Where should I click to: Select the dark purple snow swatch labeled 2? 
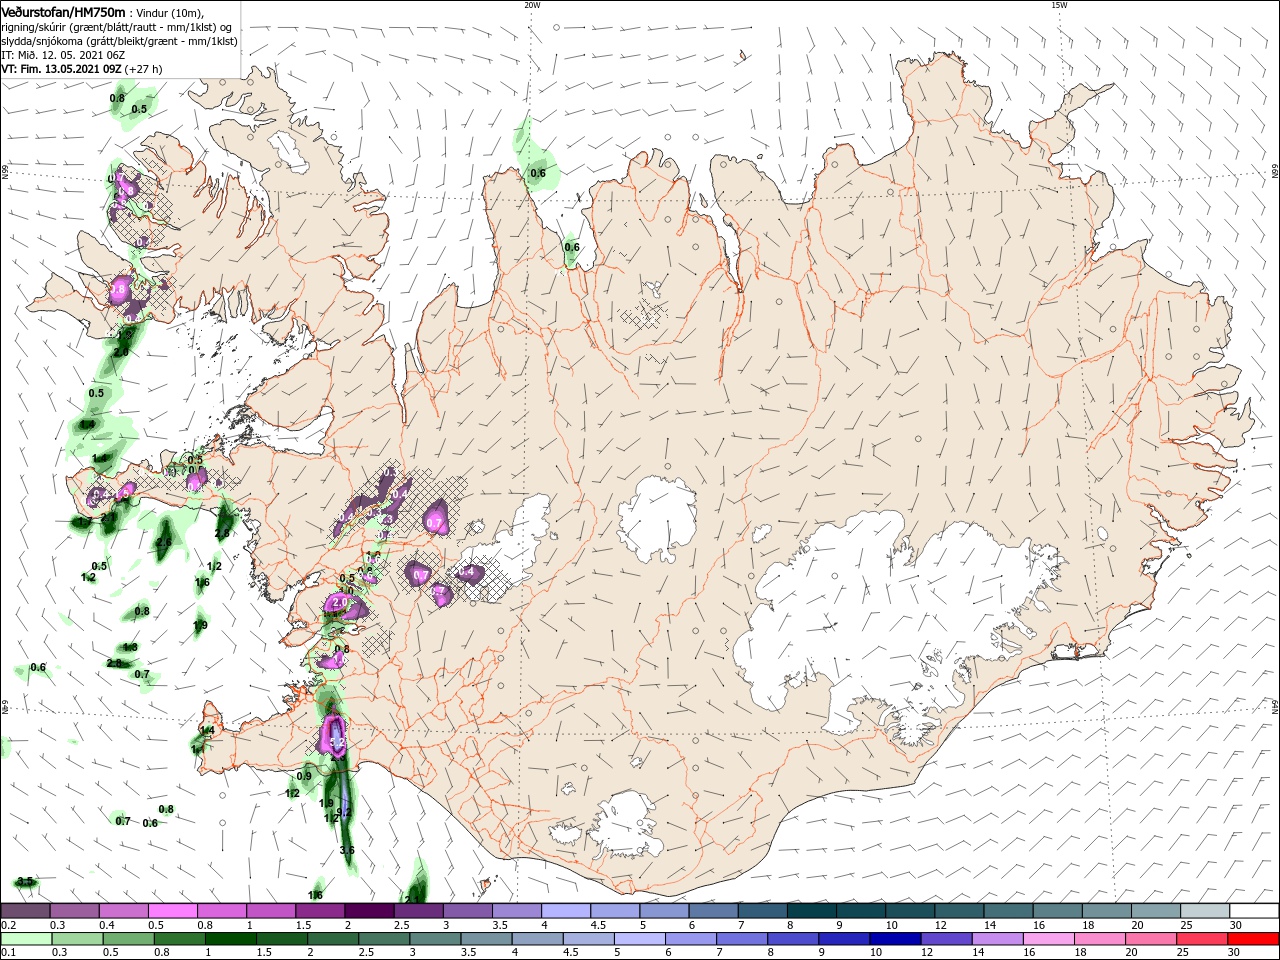(369, 911)
